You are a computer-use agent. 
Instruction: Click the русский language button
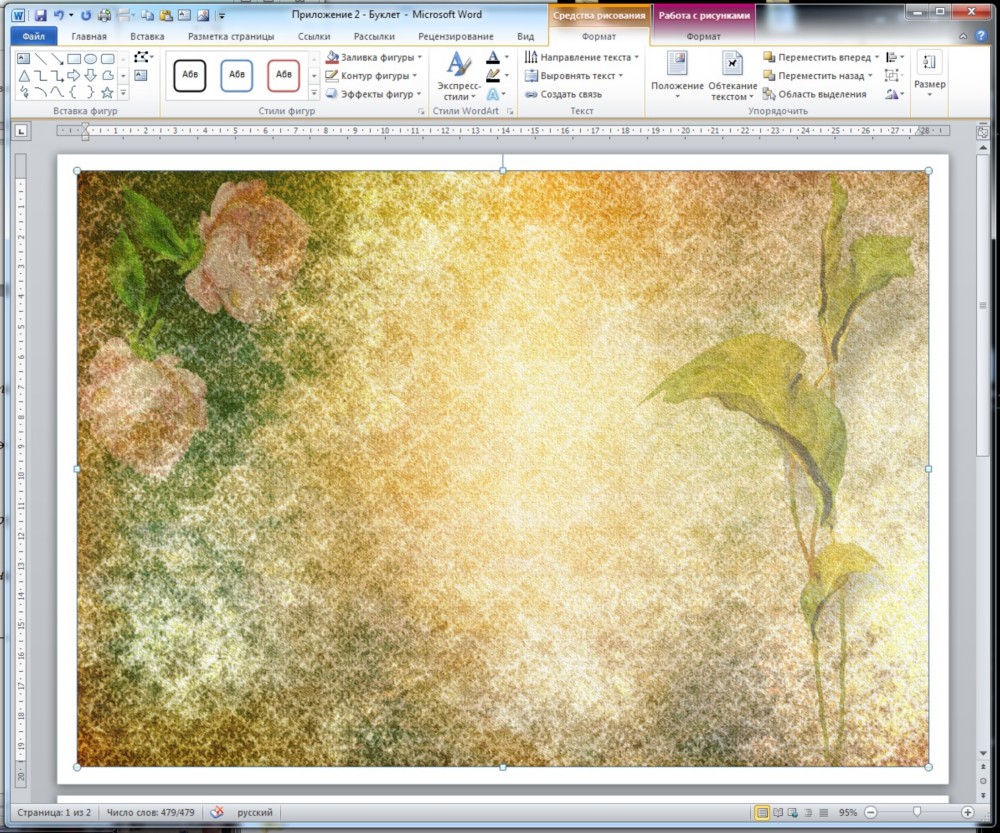255,813
